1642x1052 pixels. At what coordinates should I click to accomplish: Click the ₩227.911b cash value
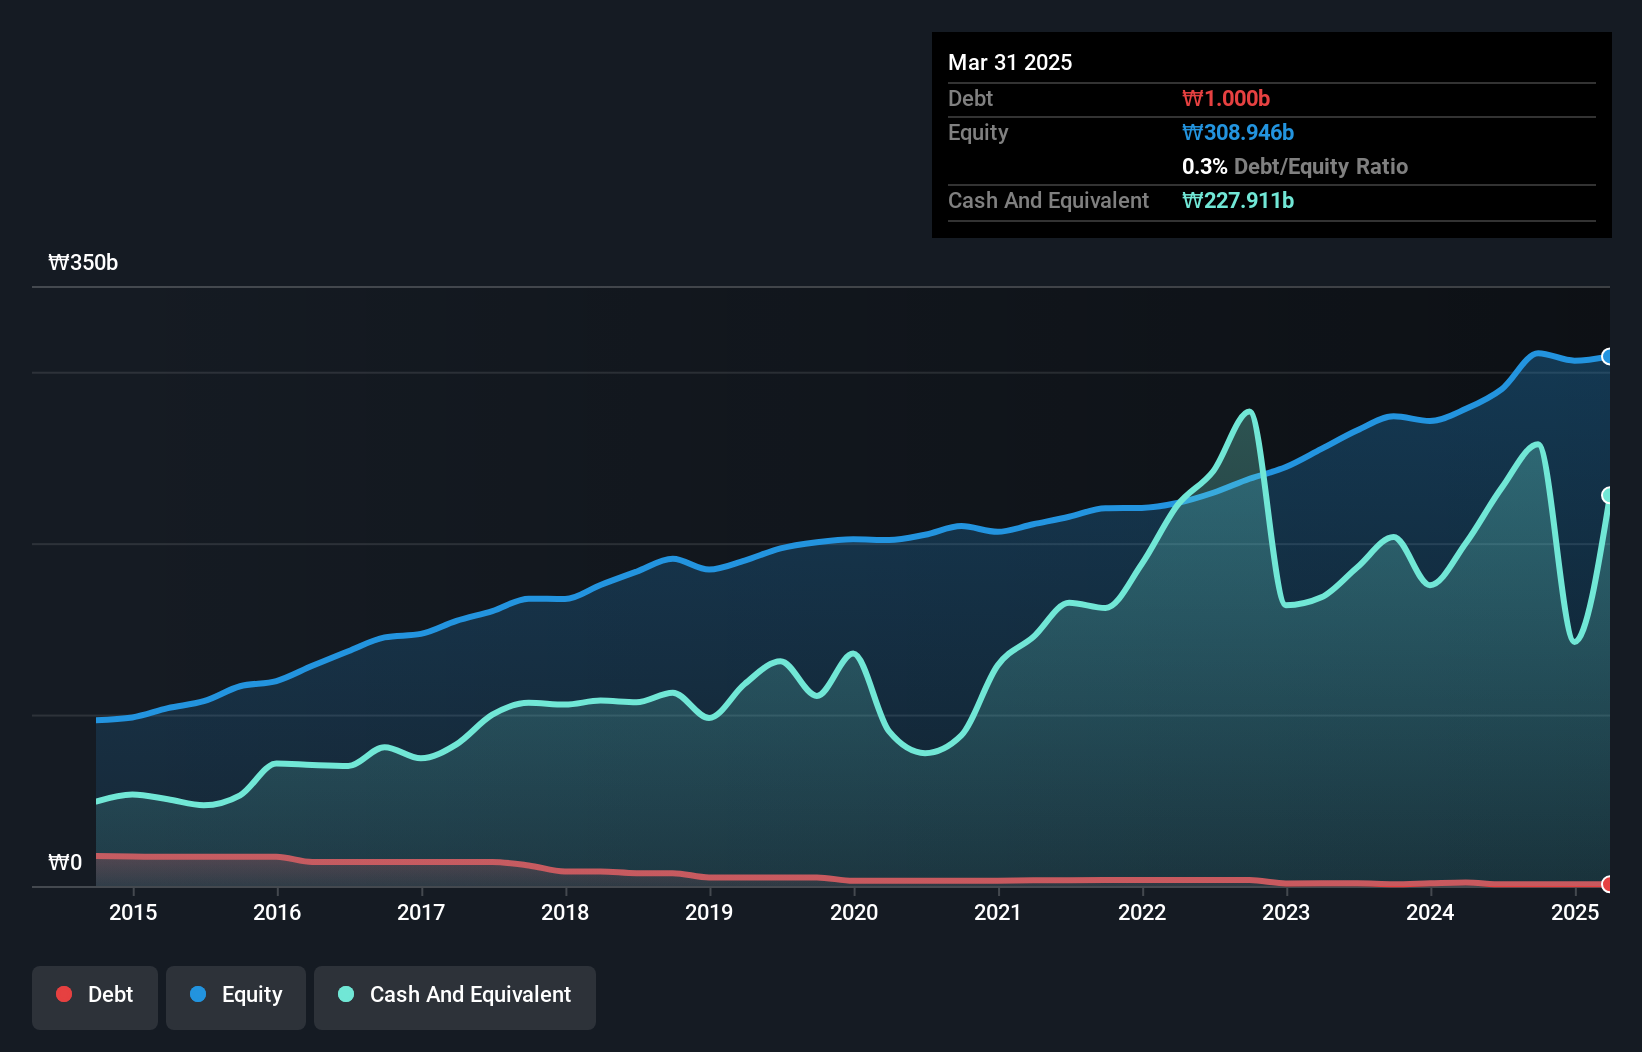pyautogui.click(x=1238, y=201)
